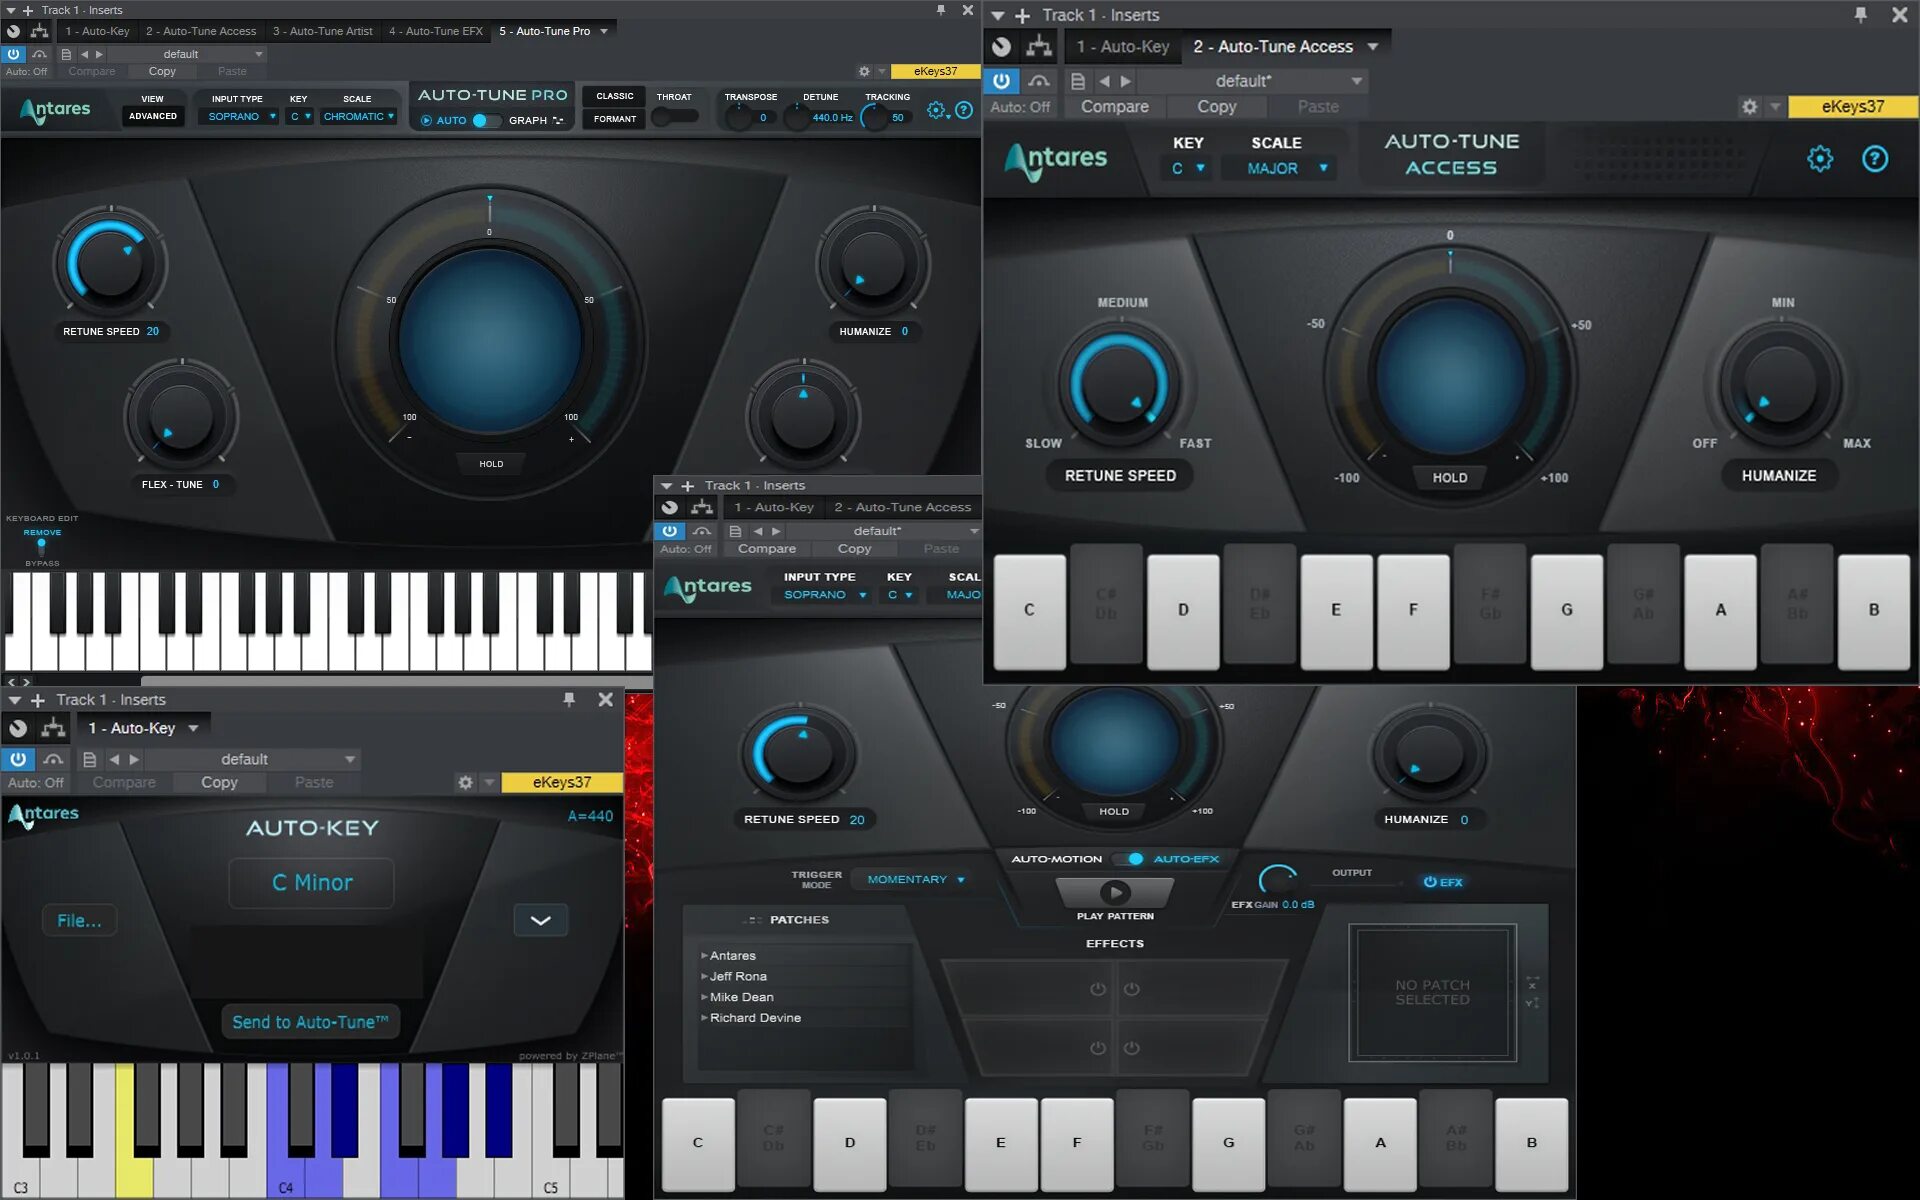The height and width of the screenshot is (1200, 1920).
Task: Click the routing icon in the Auto-Tune Access header
Action: click(1039, 46)
